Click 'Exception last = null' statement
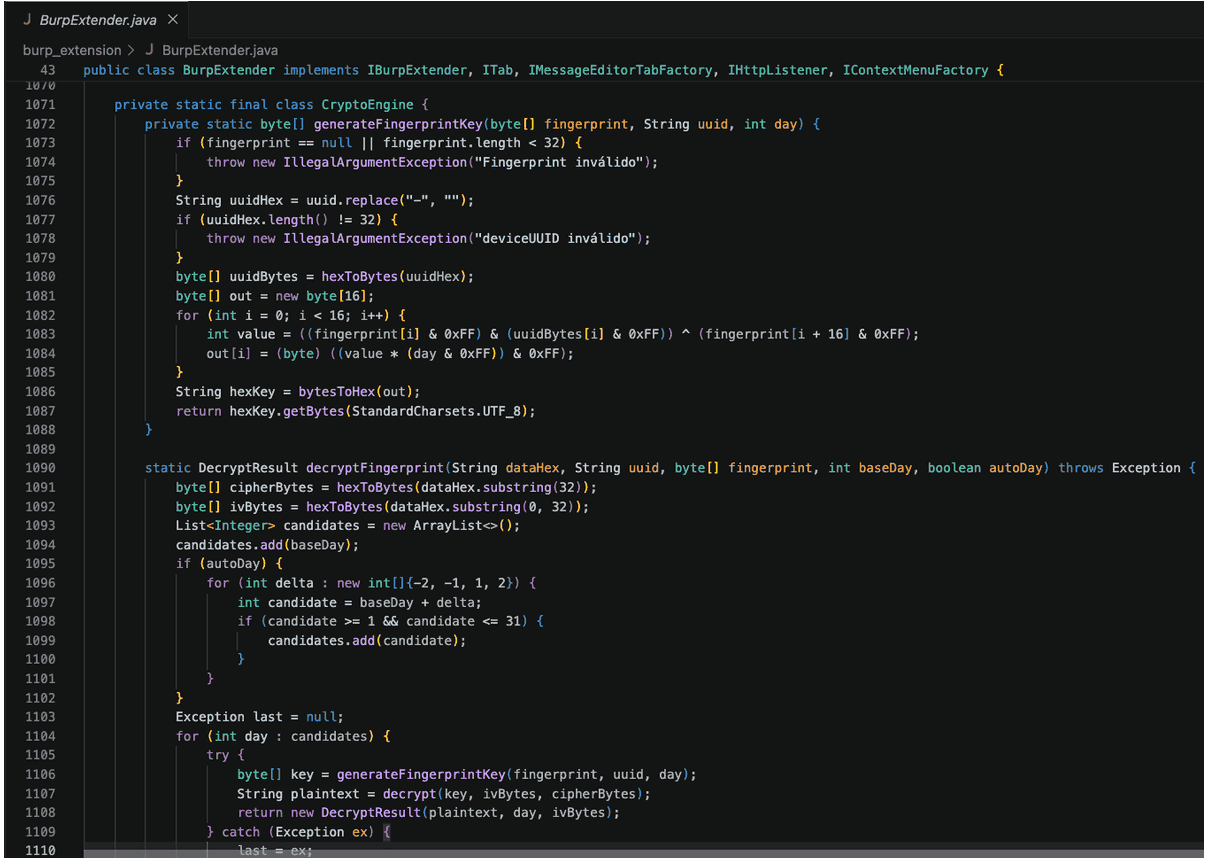 (259, 717)
